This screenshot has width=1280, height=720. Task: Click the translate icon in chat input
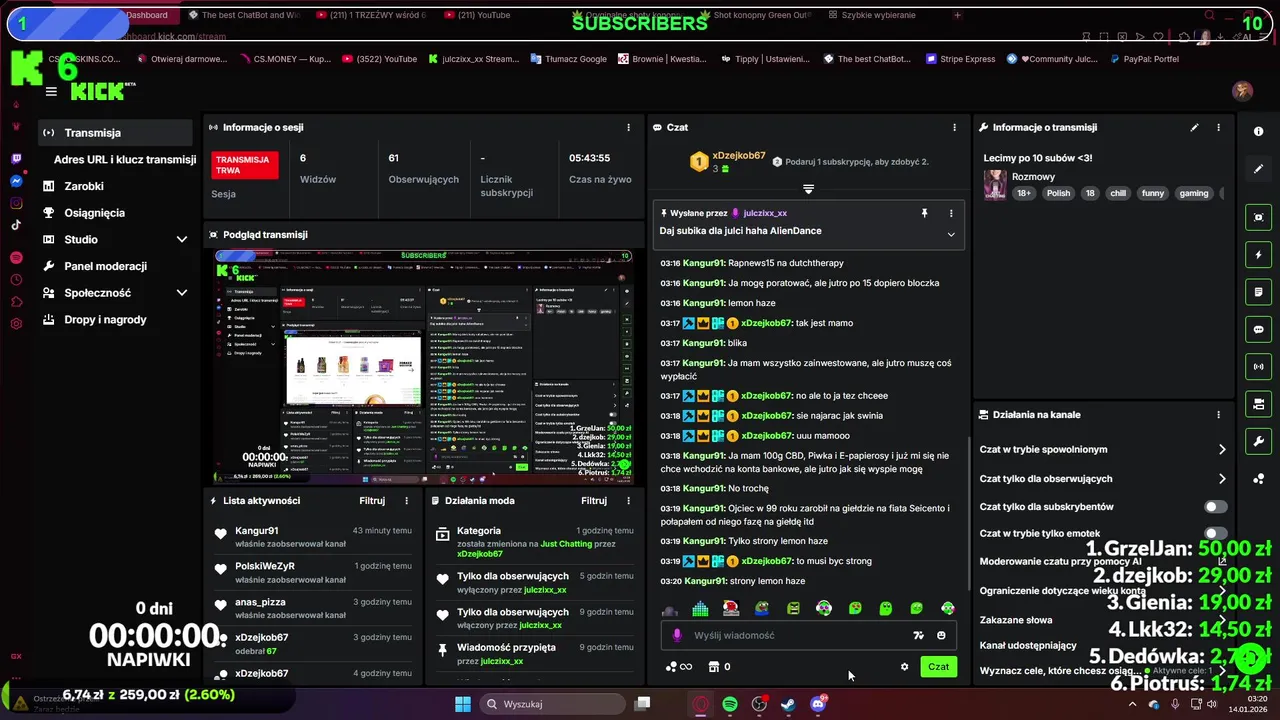point(918,635)
